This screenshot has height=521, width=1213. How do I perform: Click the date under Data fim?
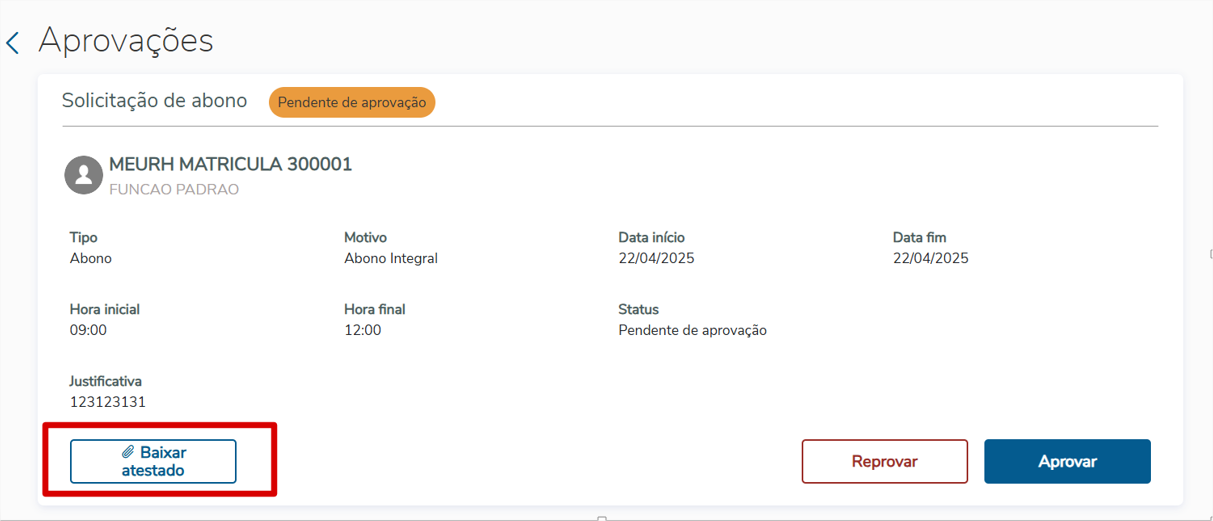[930, 258]
